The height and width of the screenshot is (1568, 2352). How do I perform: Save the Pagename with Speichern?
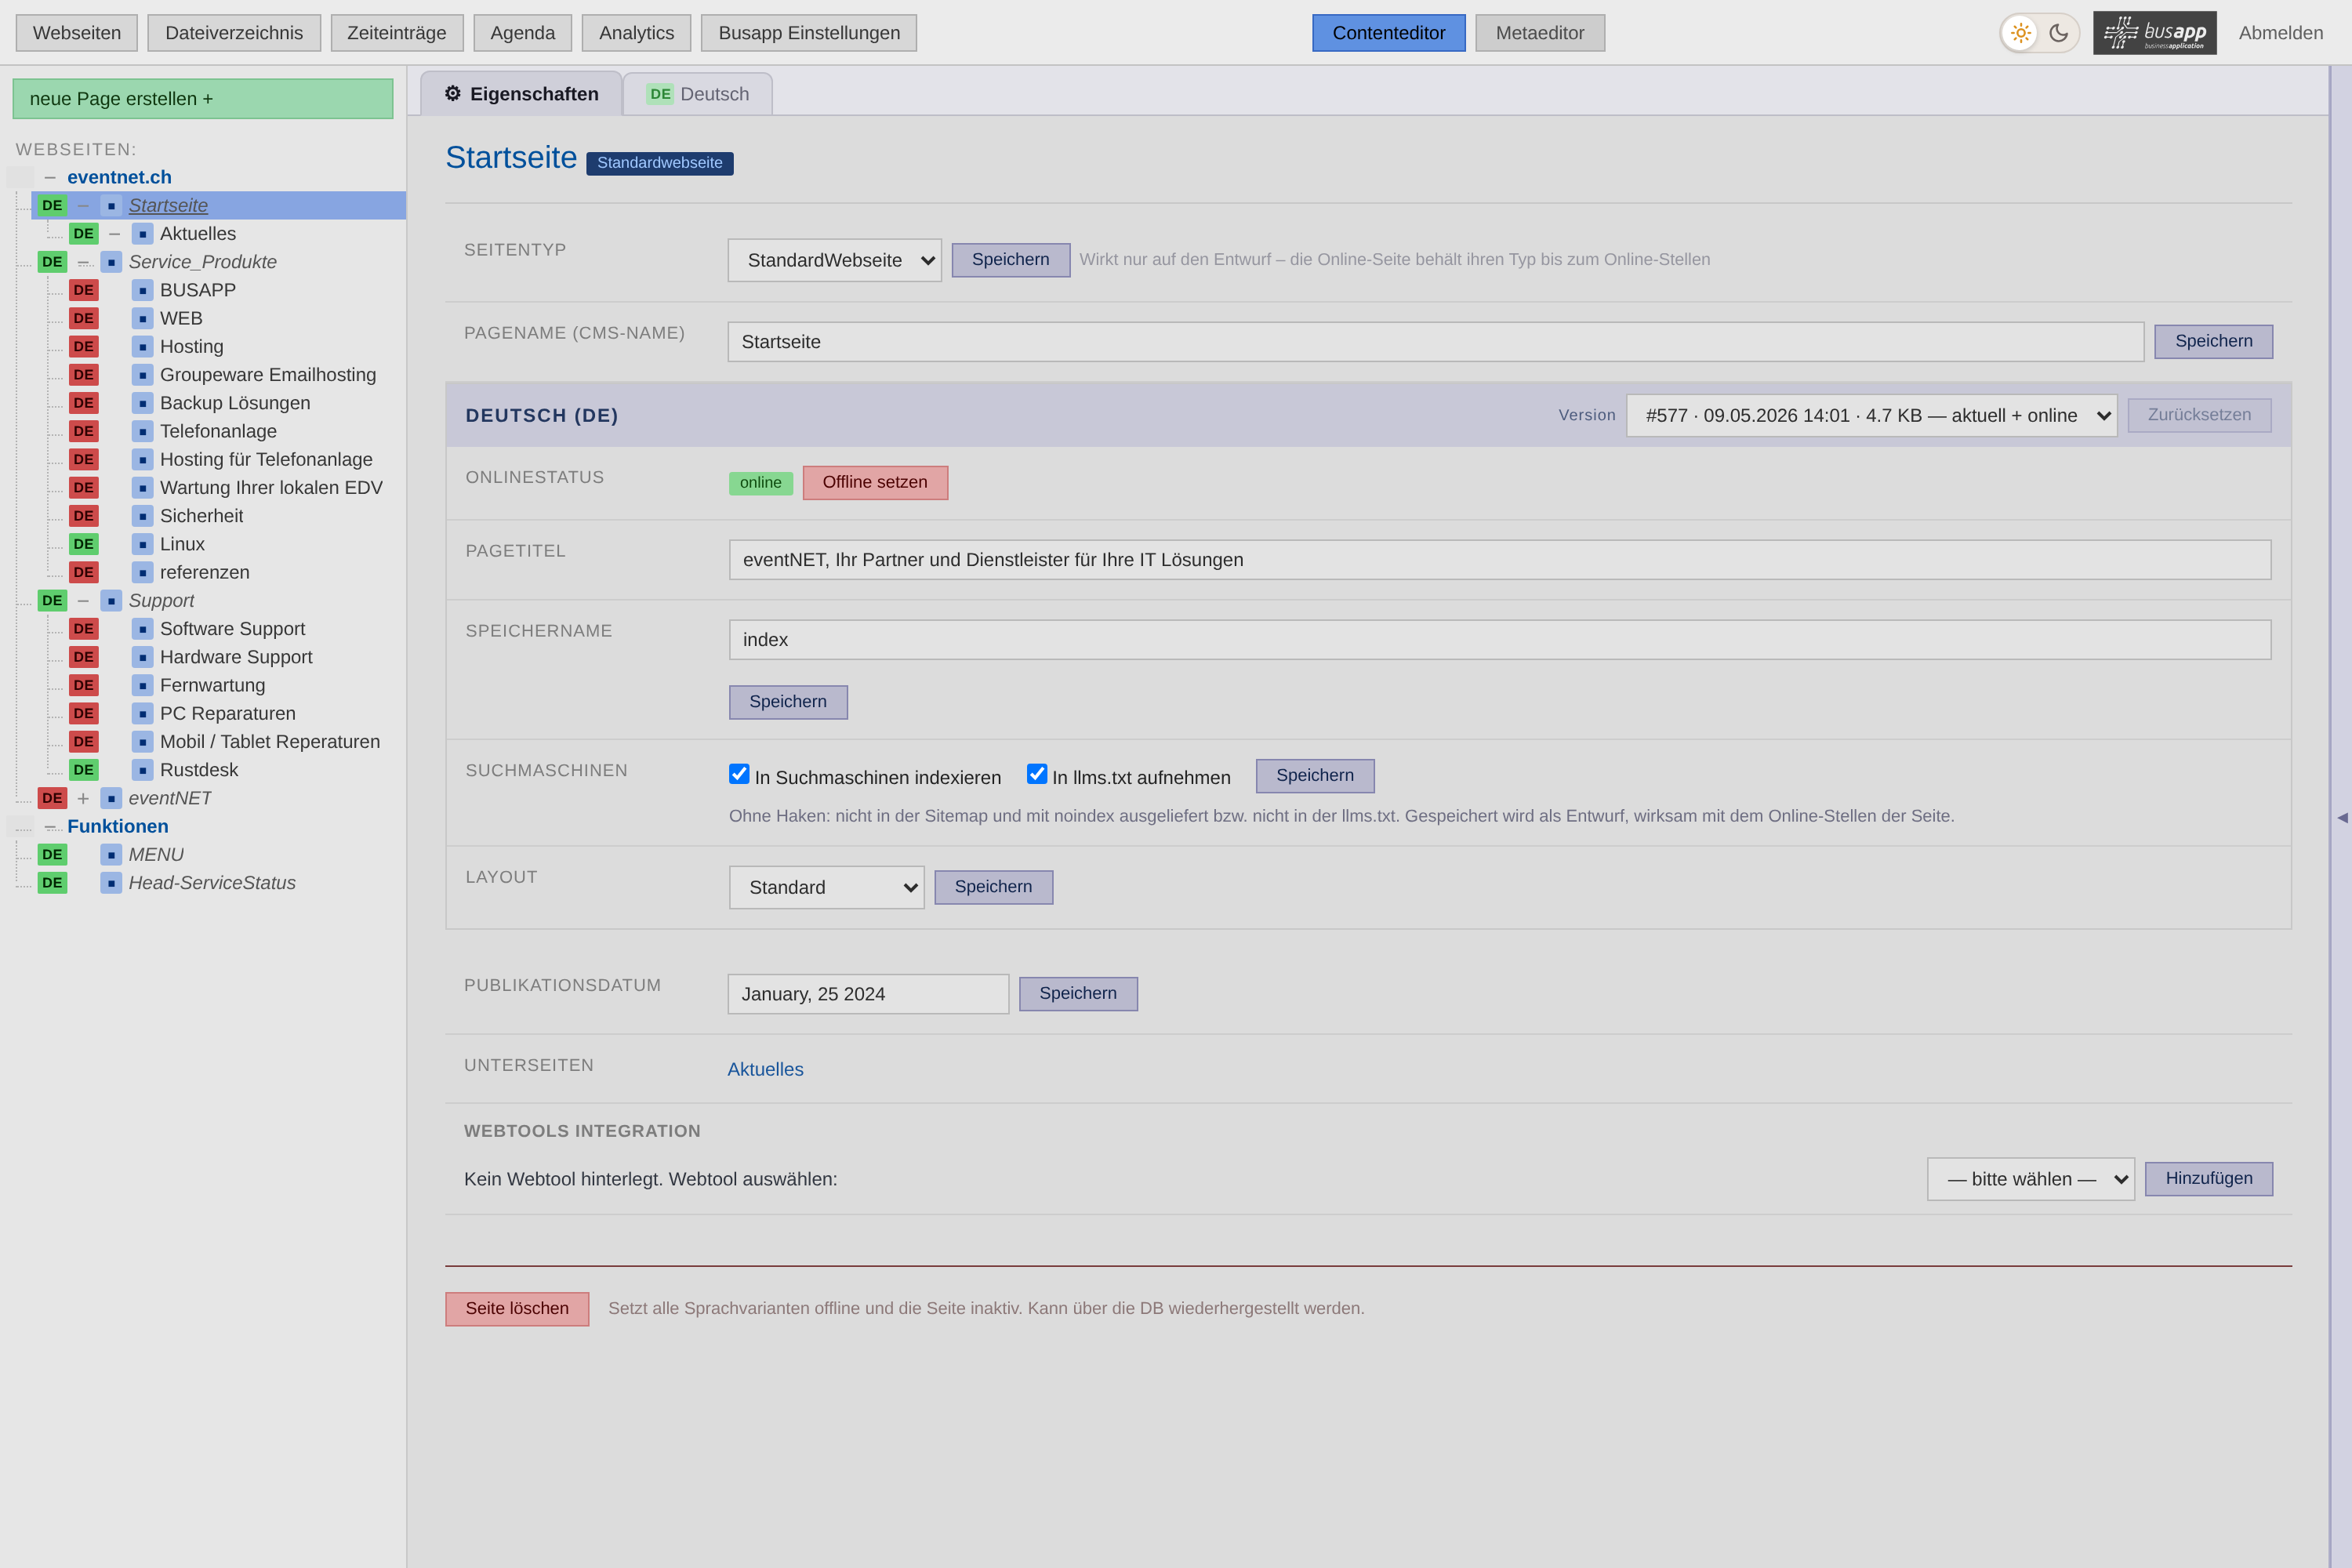(2214, 341)
